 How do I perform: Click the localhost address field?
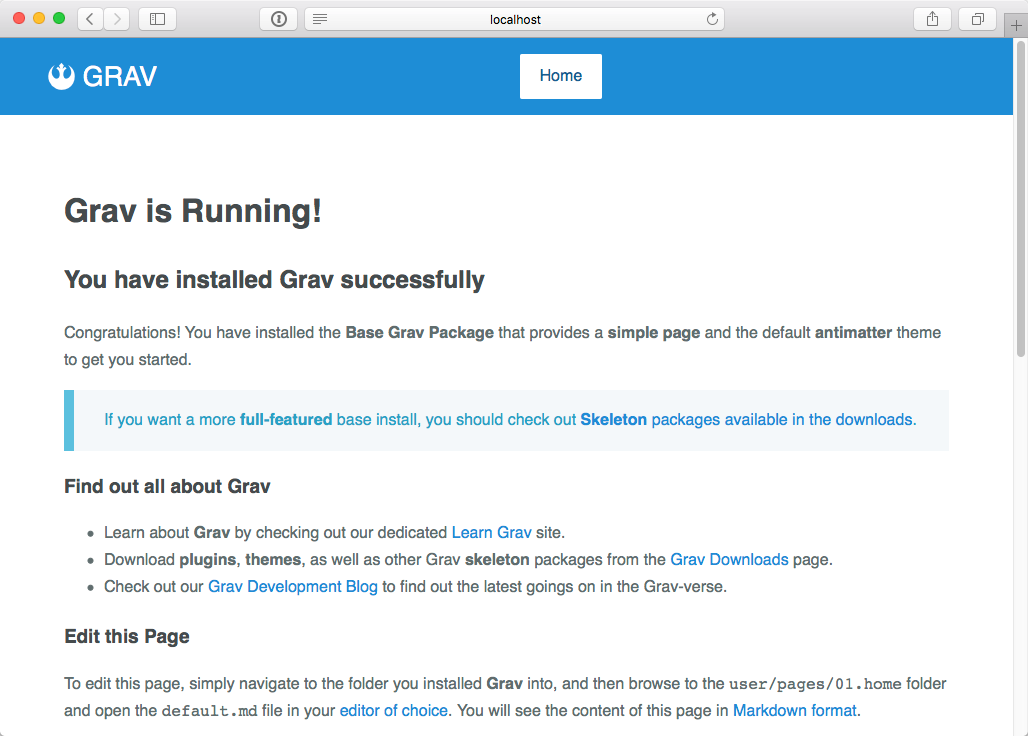(515, 19)
